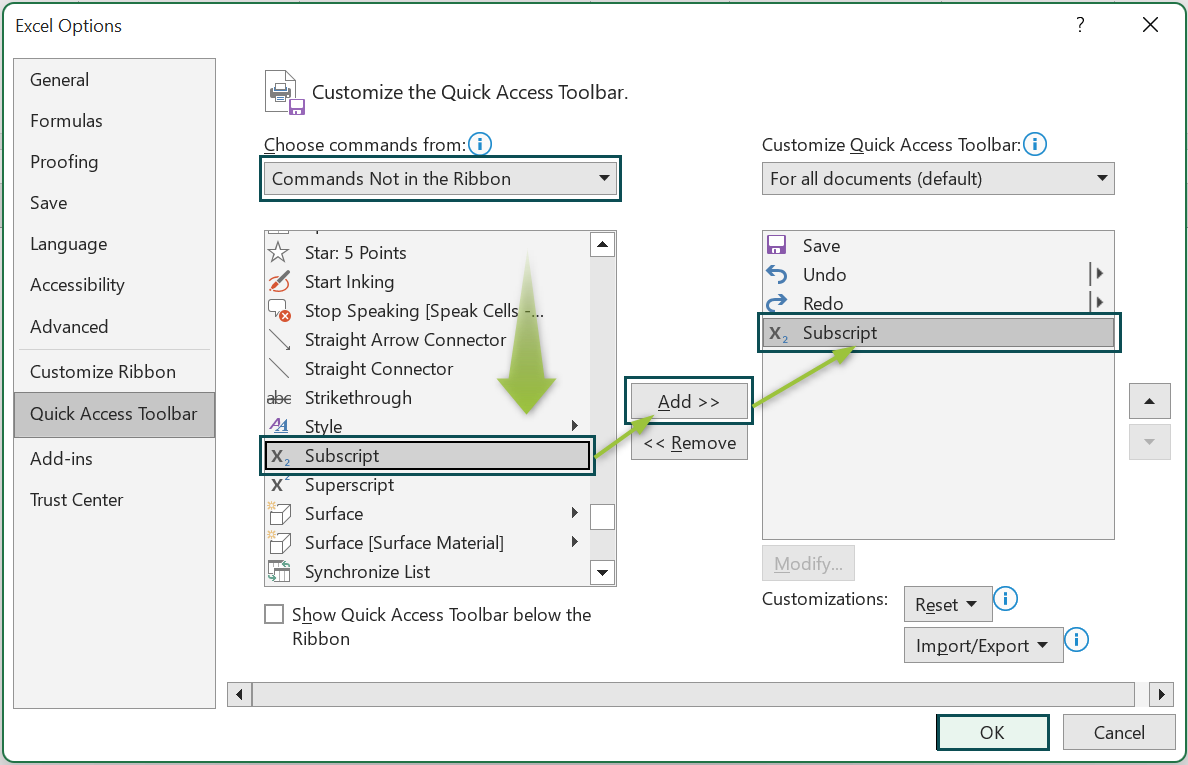Select the Synchronize List command text
Image resolution: width=1188 pixels, height=765 pixels.
(367, 572)
